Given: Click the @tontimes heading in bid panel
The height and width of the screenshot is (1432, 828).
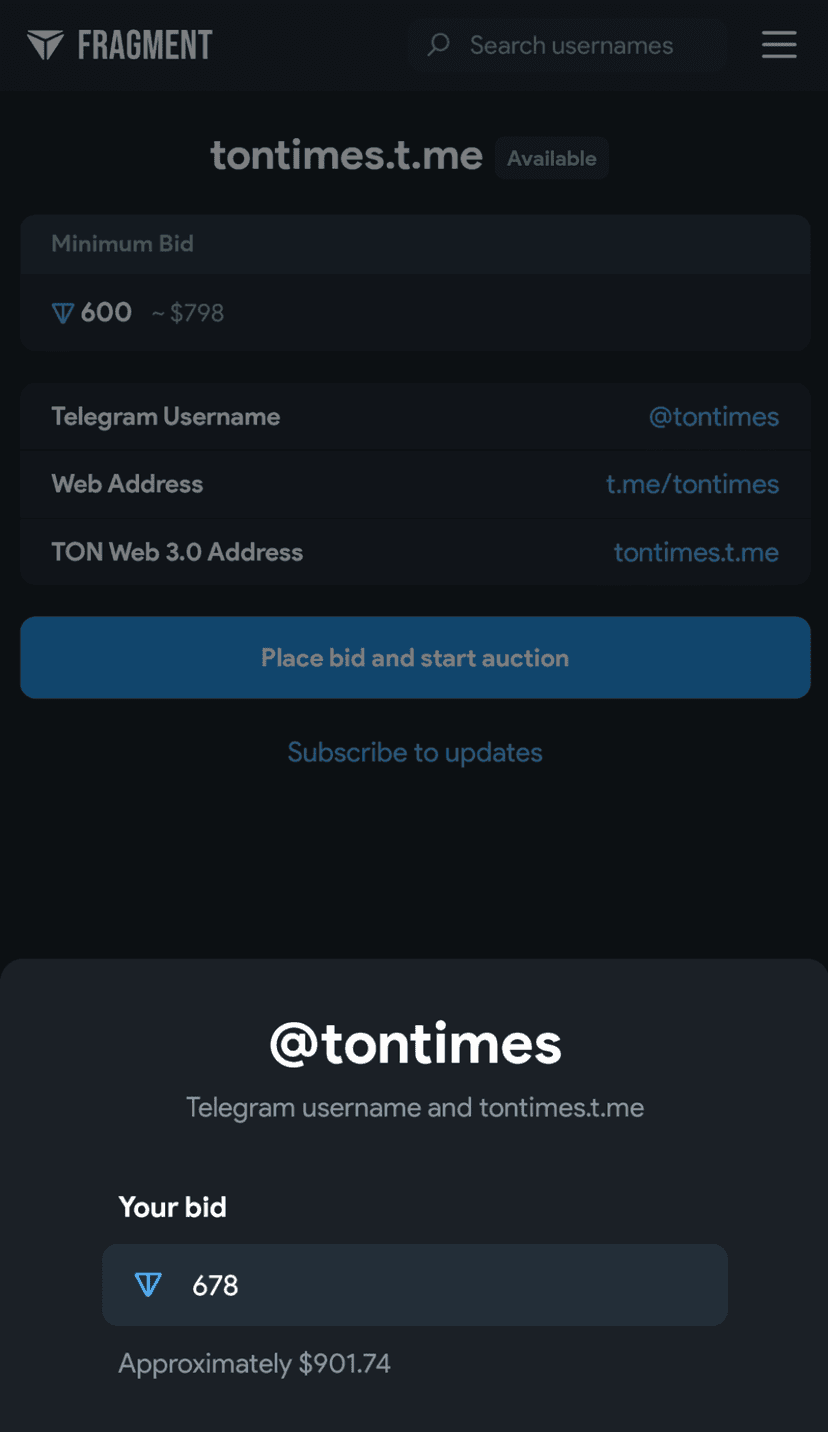Looking at the screenshot, I should coord(415,1044).
